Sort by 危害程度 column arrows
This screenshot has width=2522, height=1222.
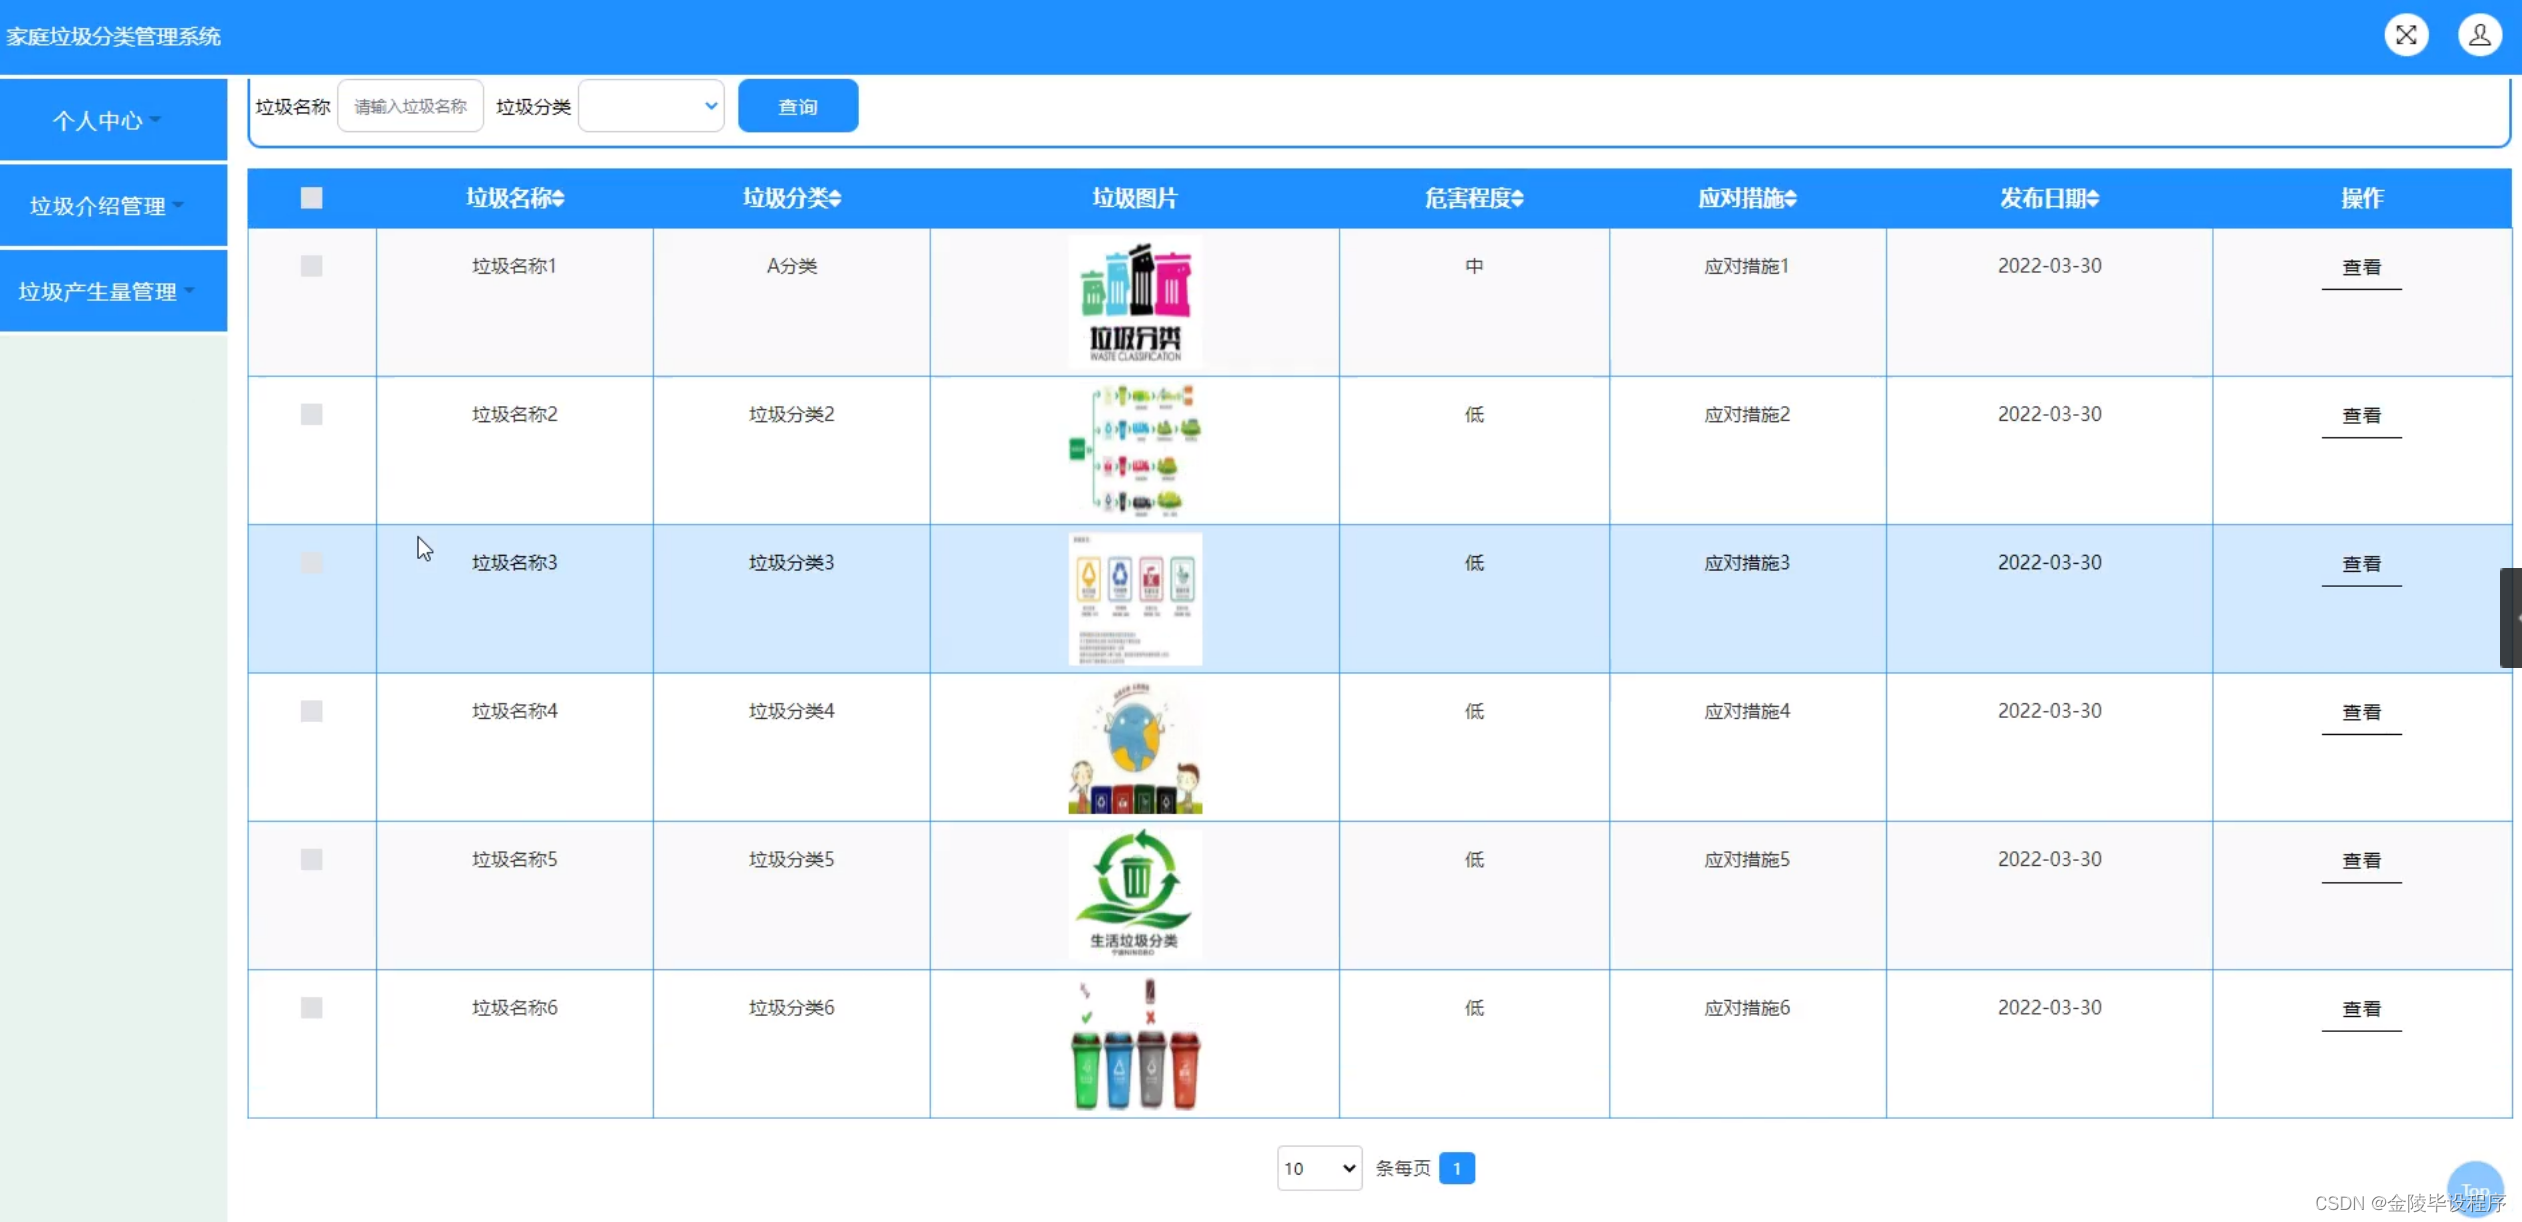pos(1517,199)
